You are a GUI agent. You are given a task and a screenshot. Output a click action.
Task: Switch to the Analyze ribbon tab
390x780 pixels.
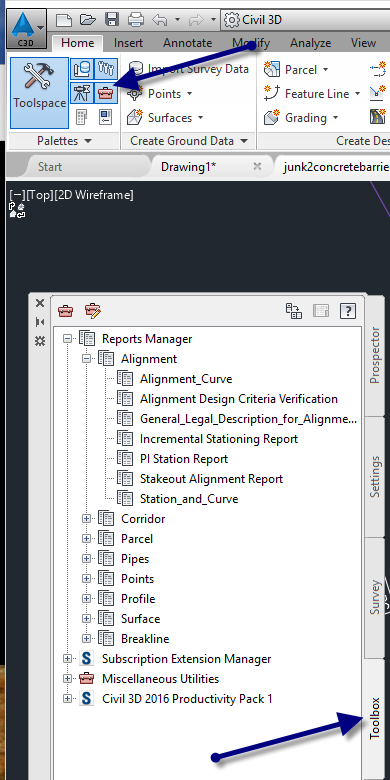pyautogui.click(x=310, y=43)
